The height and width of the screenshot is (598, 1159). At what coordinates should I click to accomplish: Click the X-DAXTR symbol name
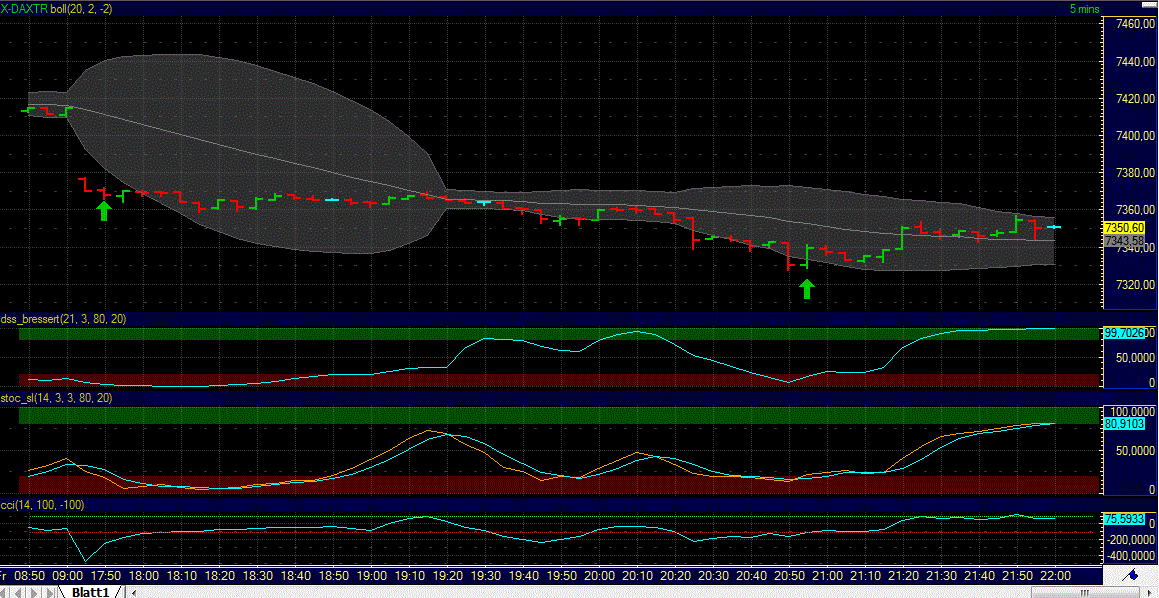coord(25,8)
